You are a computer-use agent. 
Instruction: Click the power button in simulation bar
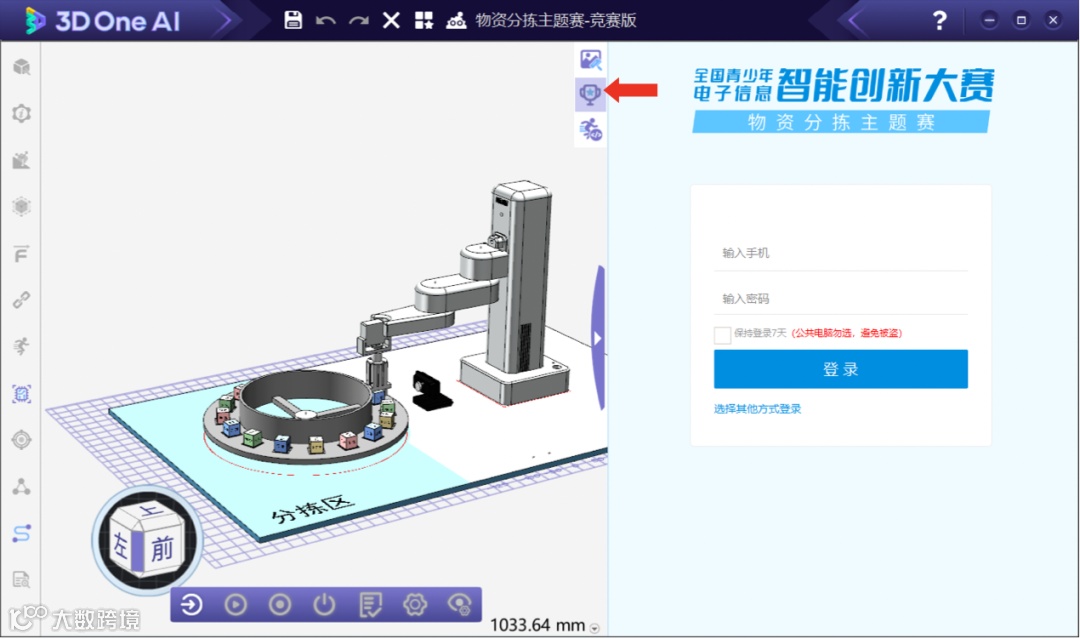[x=324, y=605]
